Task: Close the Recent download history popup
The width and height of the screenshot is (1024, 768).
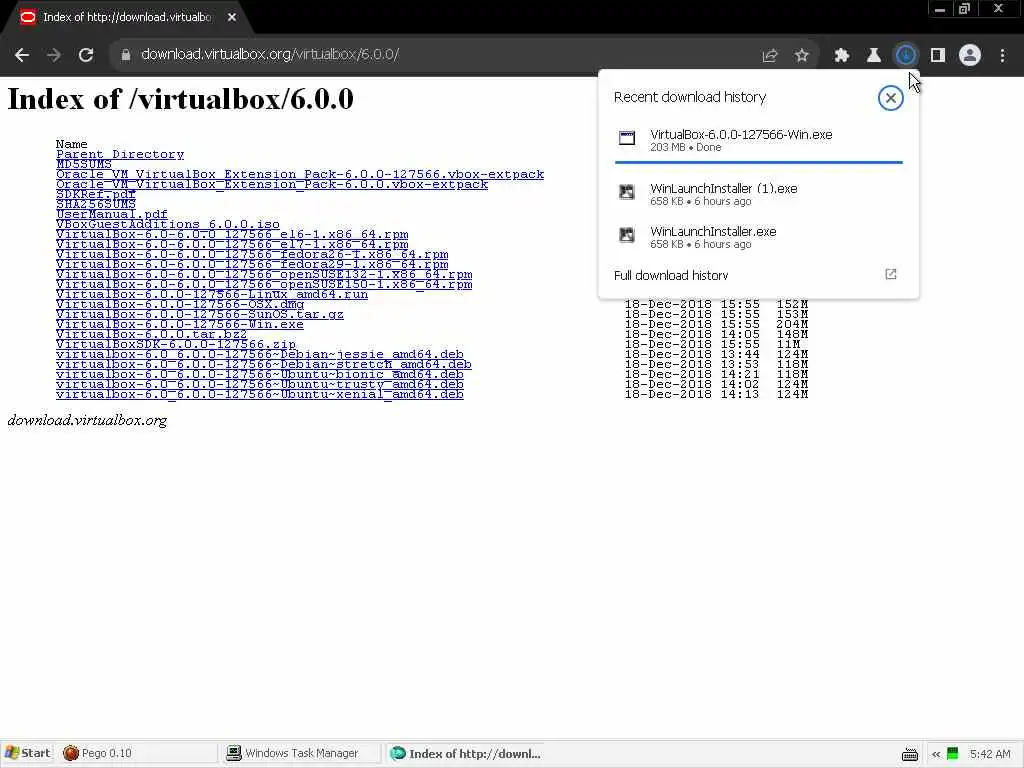Action: click(890, 98)
